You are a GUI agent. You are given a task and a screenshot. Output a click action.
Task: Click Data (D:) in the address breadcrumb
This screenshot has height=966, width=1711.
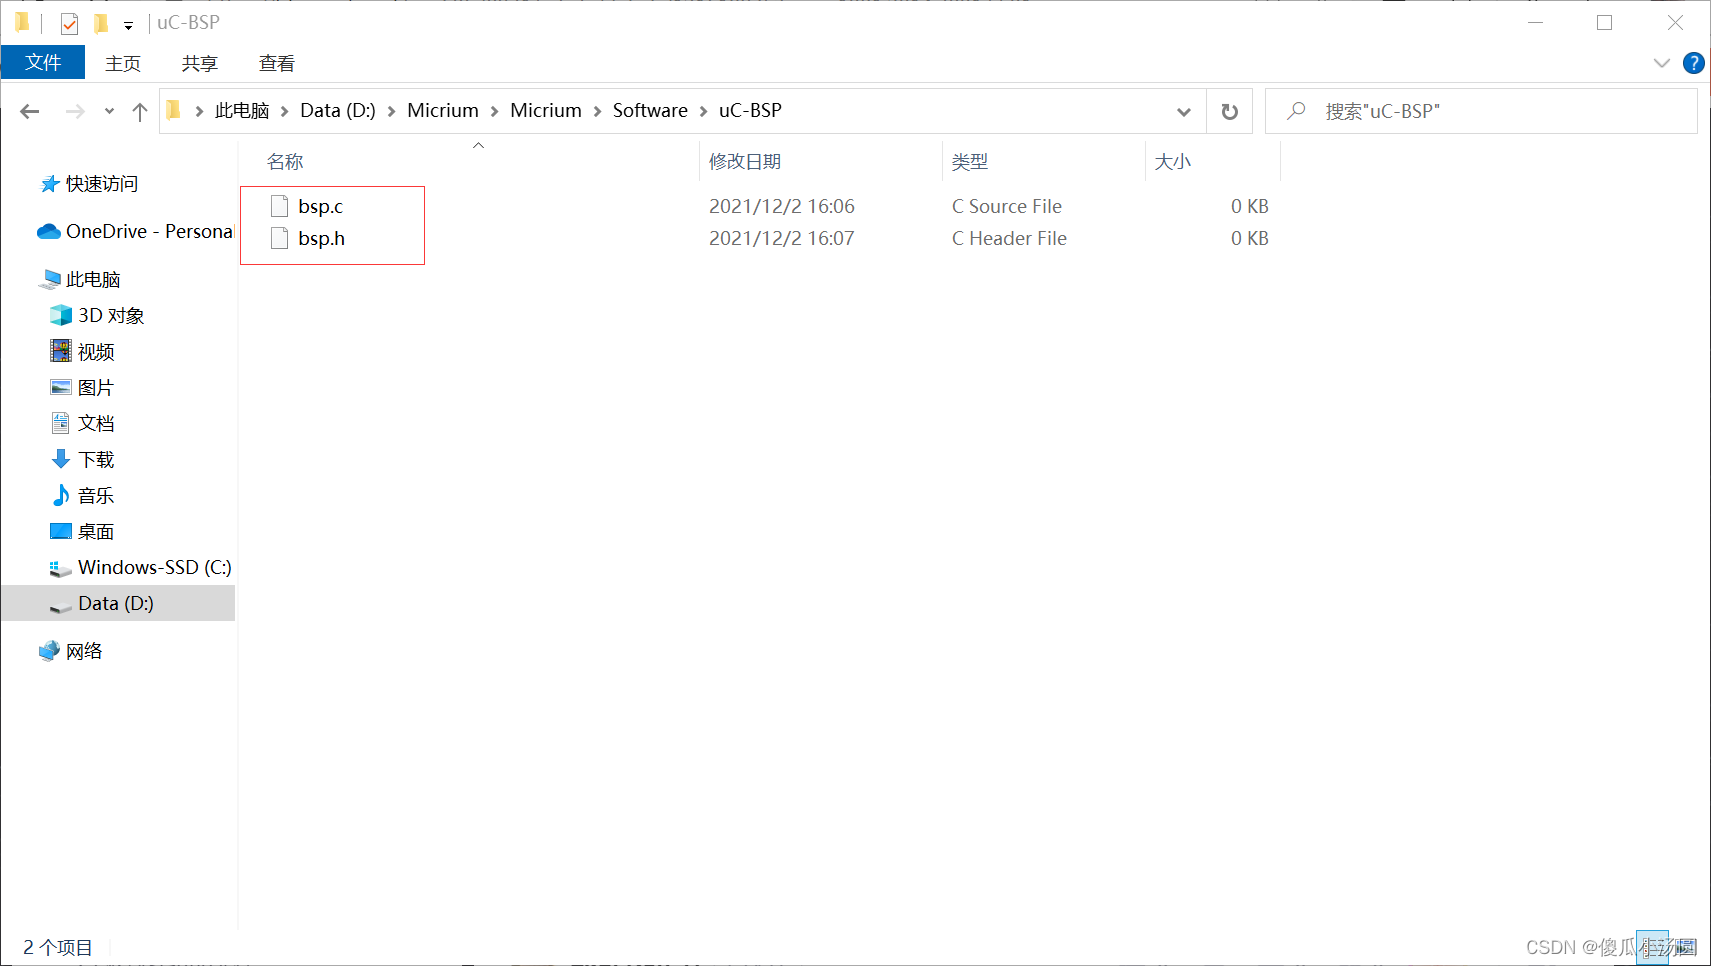[x=338, y=110]
